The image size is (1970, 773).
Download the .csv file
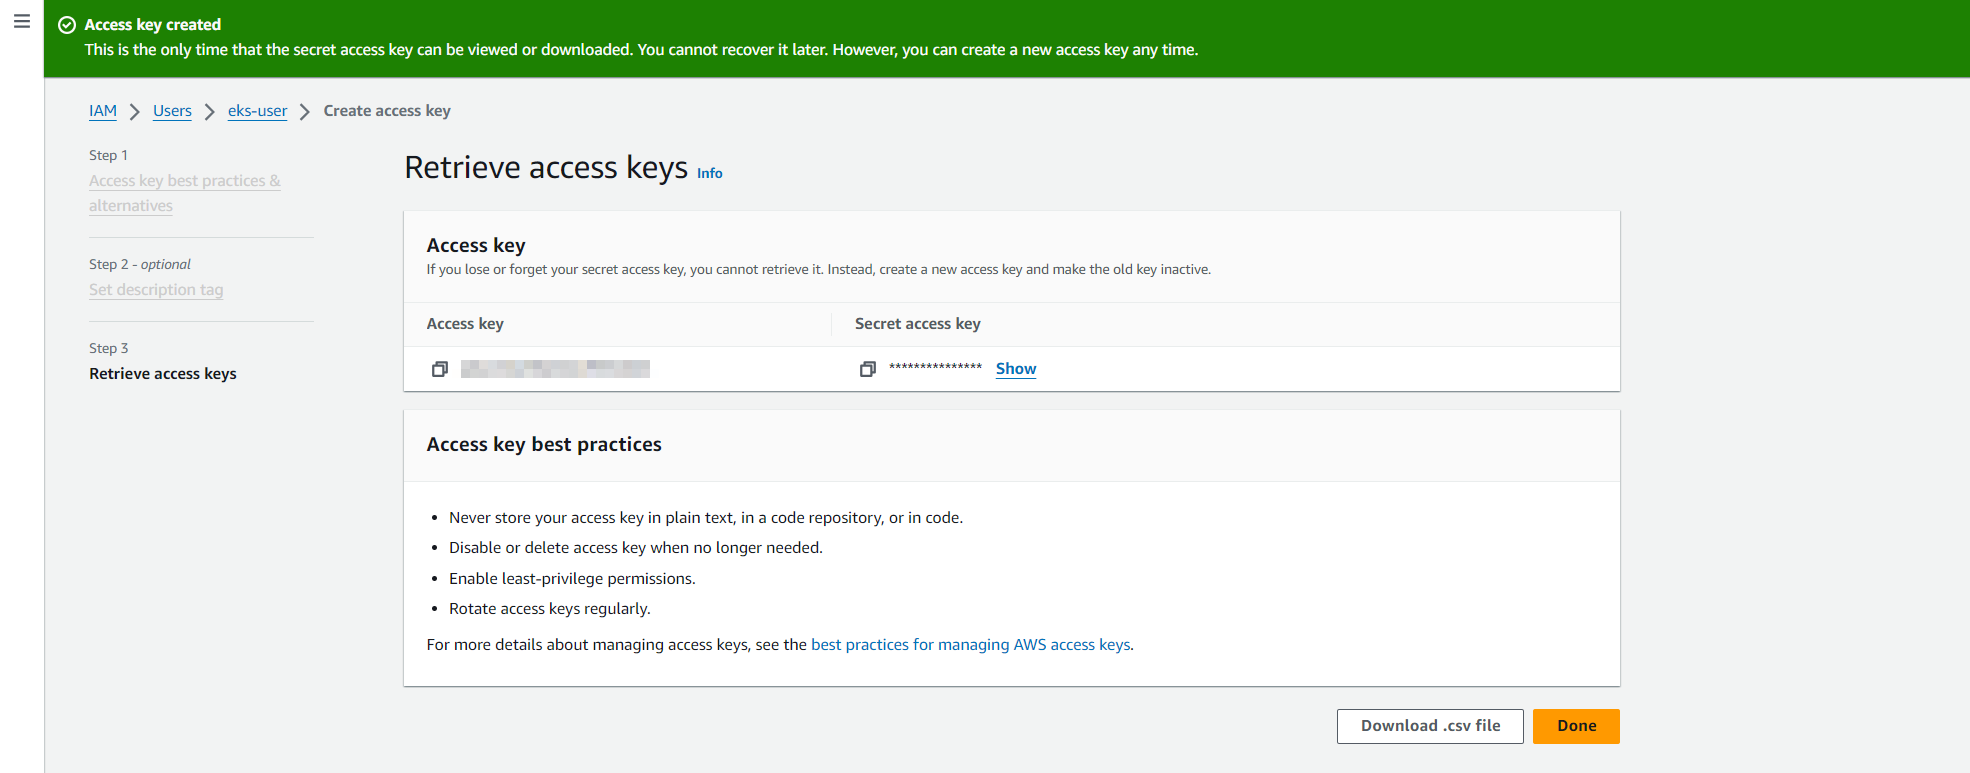(x=1429, y=726)
